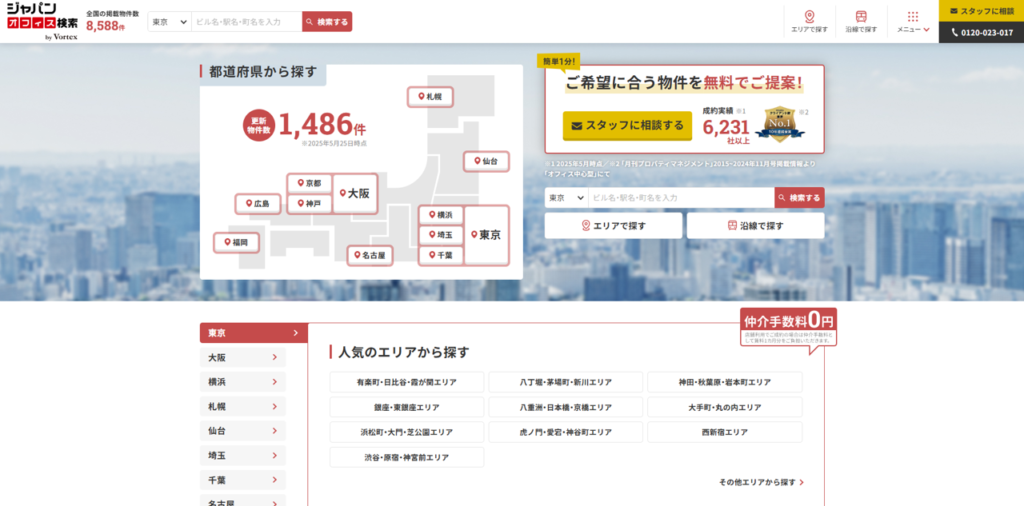This screenshot has height=506, width=1024.
Task: Click phone number 0120-023-017
Action: click(x=982, y=33)
